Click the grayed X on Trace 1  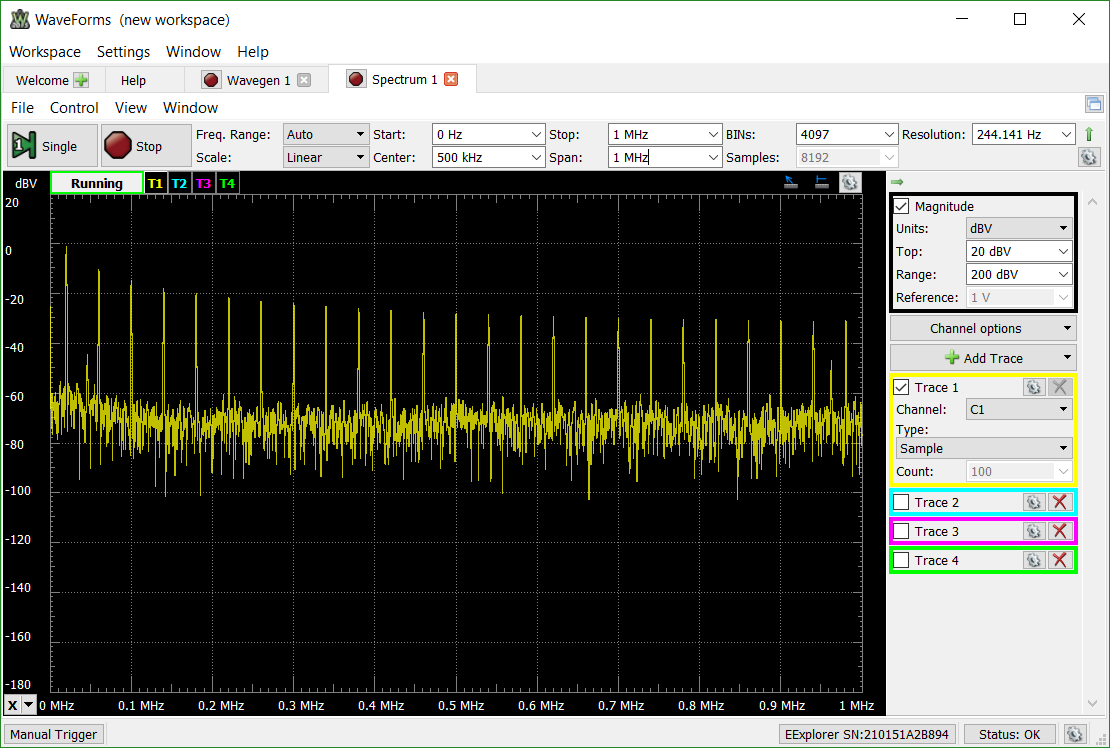(x=1060, y=387)
